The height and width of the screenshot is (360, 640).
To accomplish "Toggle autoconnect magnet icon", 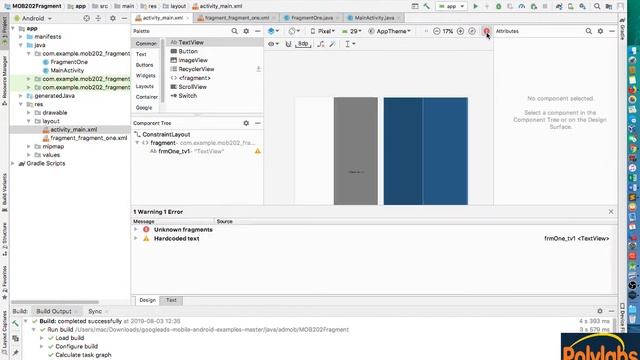I will coord(288,44).
